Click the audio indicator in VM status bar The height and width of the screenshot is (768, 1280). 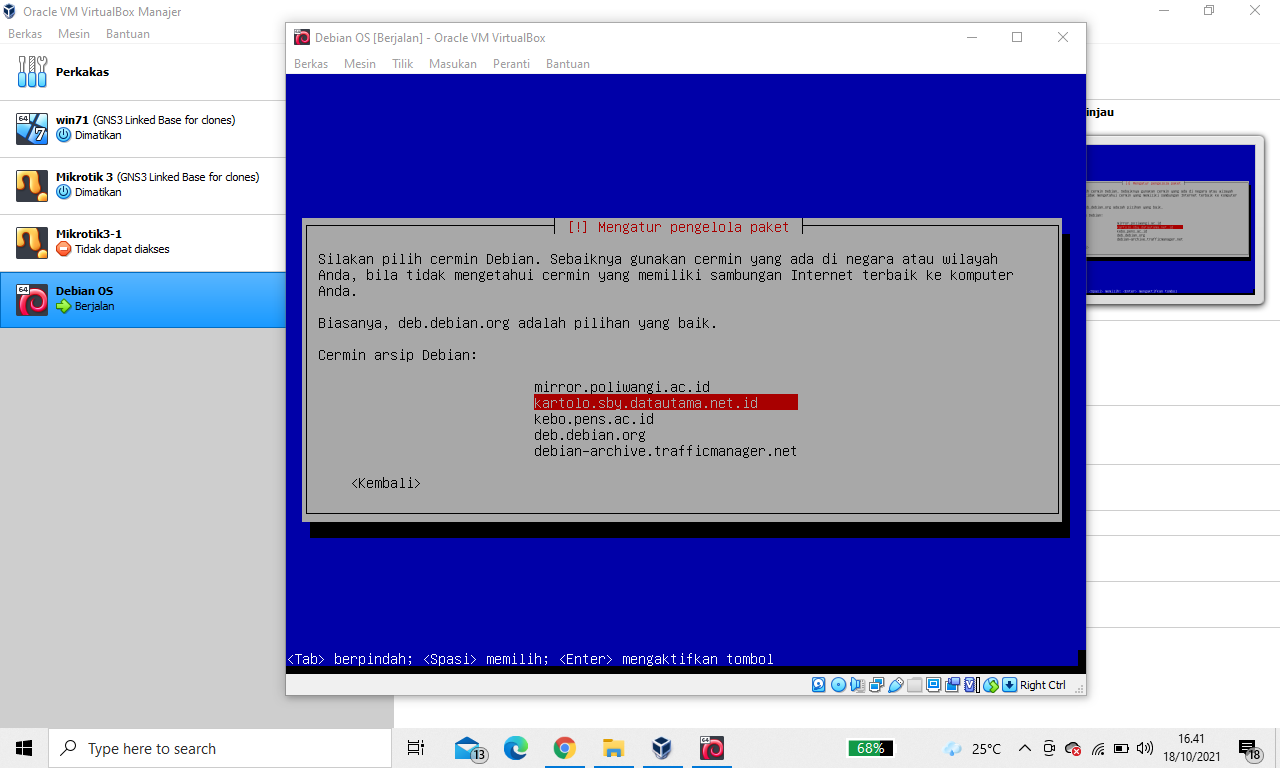pyautogui.click(x=858, y=685)
